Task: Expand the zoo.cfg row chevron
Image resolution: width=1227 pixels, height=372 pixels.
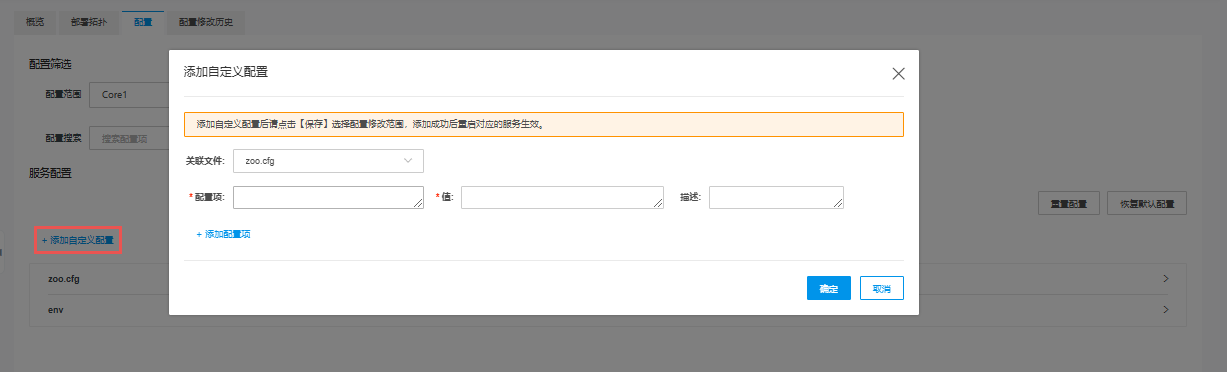Action: pos(1166,279)
